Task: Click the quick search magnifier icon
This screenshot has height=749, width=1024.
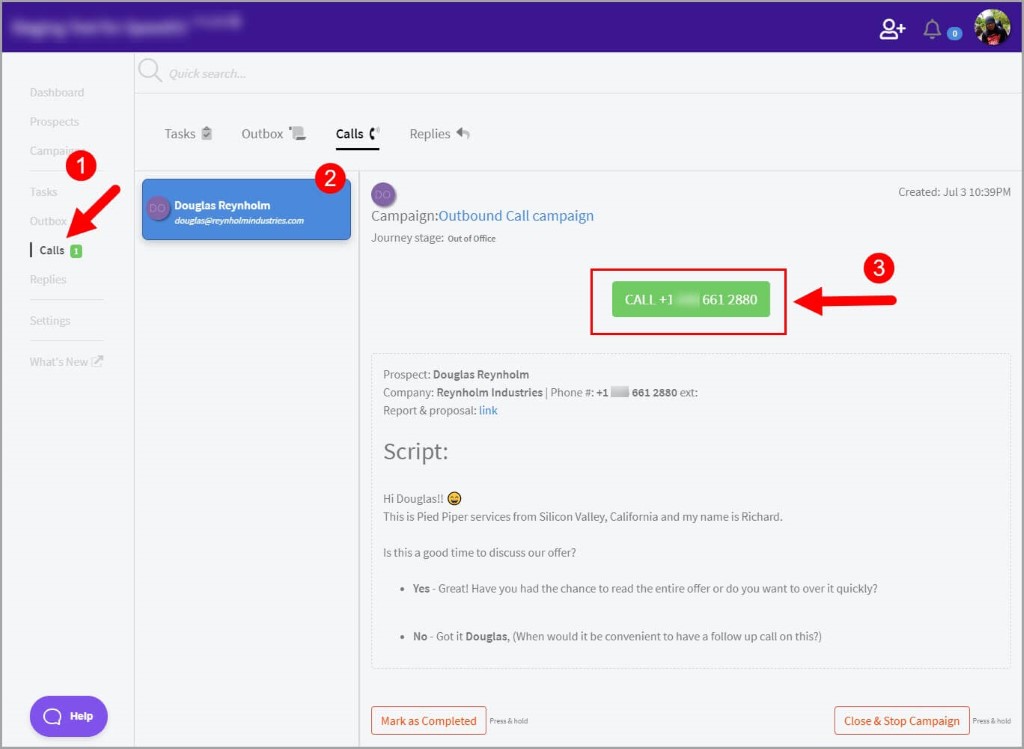Action: pos(149,71)
